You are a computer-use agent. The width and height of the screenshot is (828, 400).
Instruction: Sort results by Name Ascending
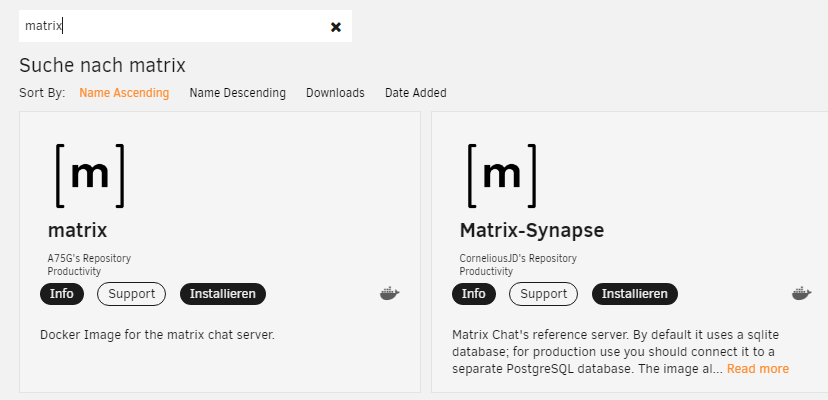pyautogui.click(x=124, y=93)
